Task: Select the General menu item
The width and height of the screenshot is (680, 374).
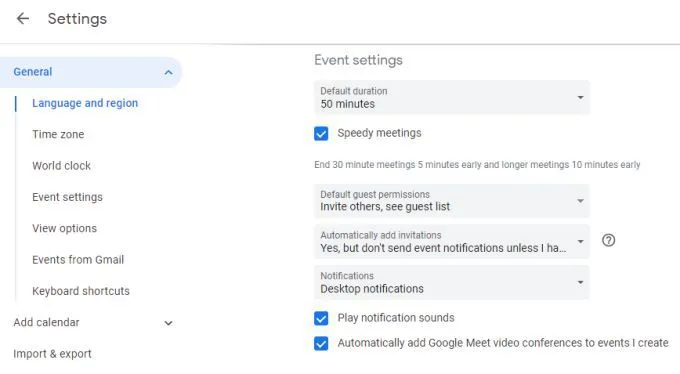Action: 91,72
